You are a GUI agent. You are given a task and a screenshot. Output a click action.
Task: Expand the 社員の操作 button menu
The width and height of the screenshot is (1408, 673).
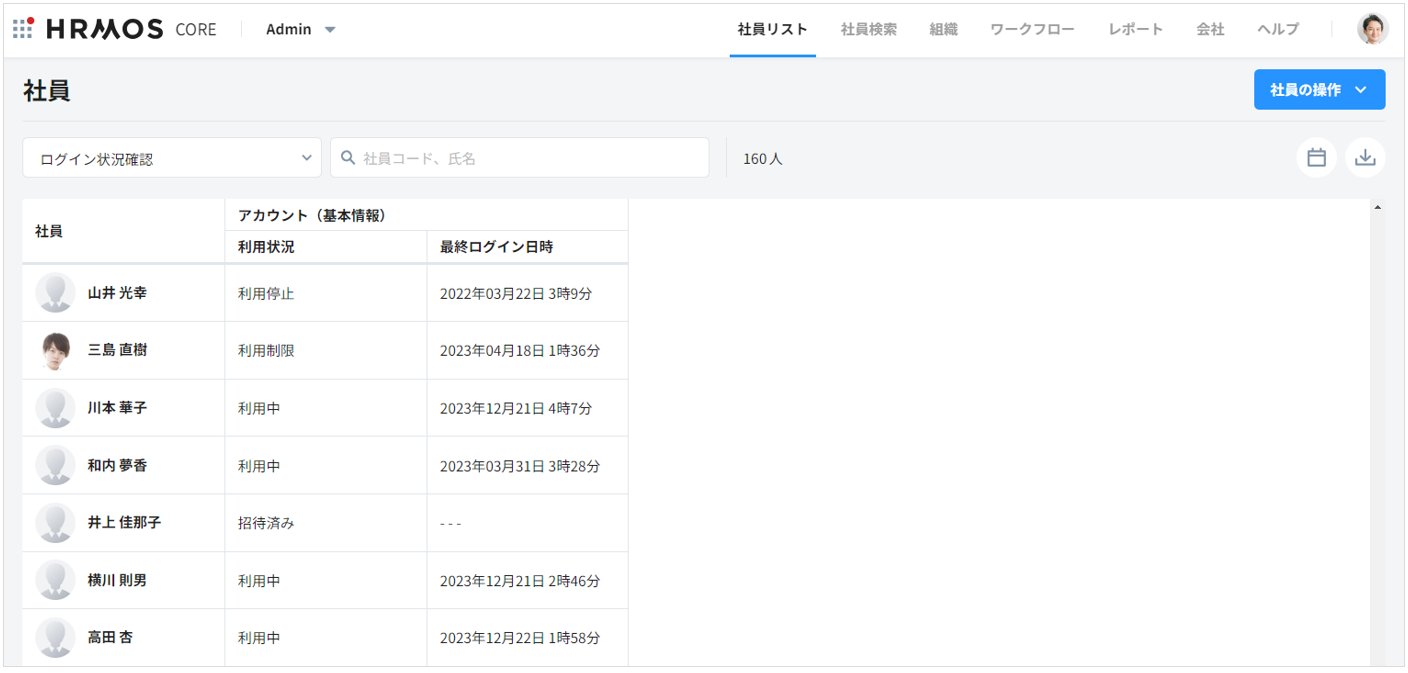[1319, 90]
